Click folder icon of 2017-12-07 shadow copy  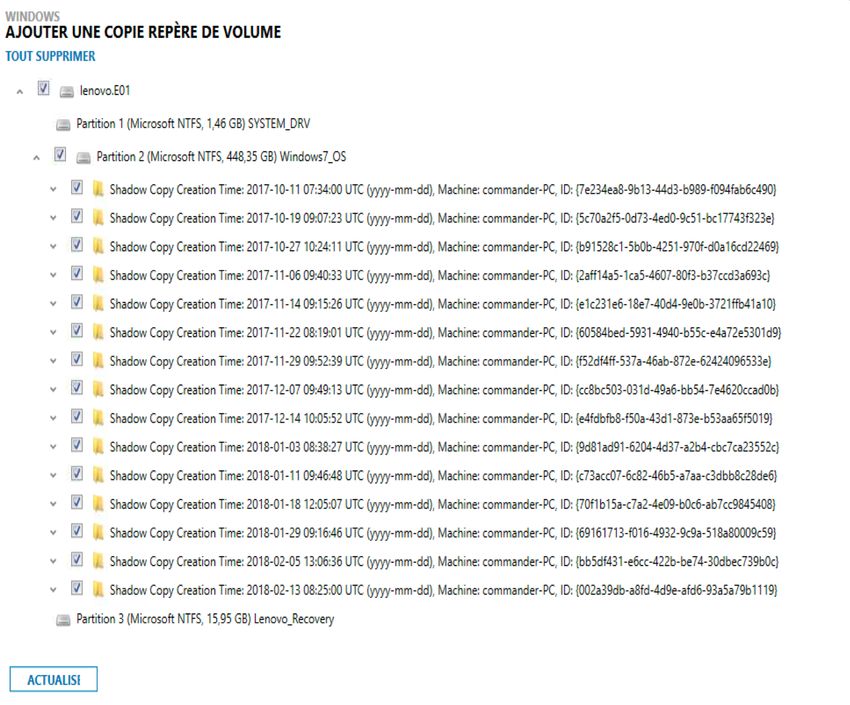tap(98, 390)
